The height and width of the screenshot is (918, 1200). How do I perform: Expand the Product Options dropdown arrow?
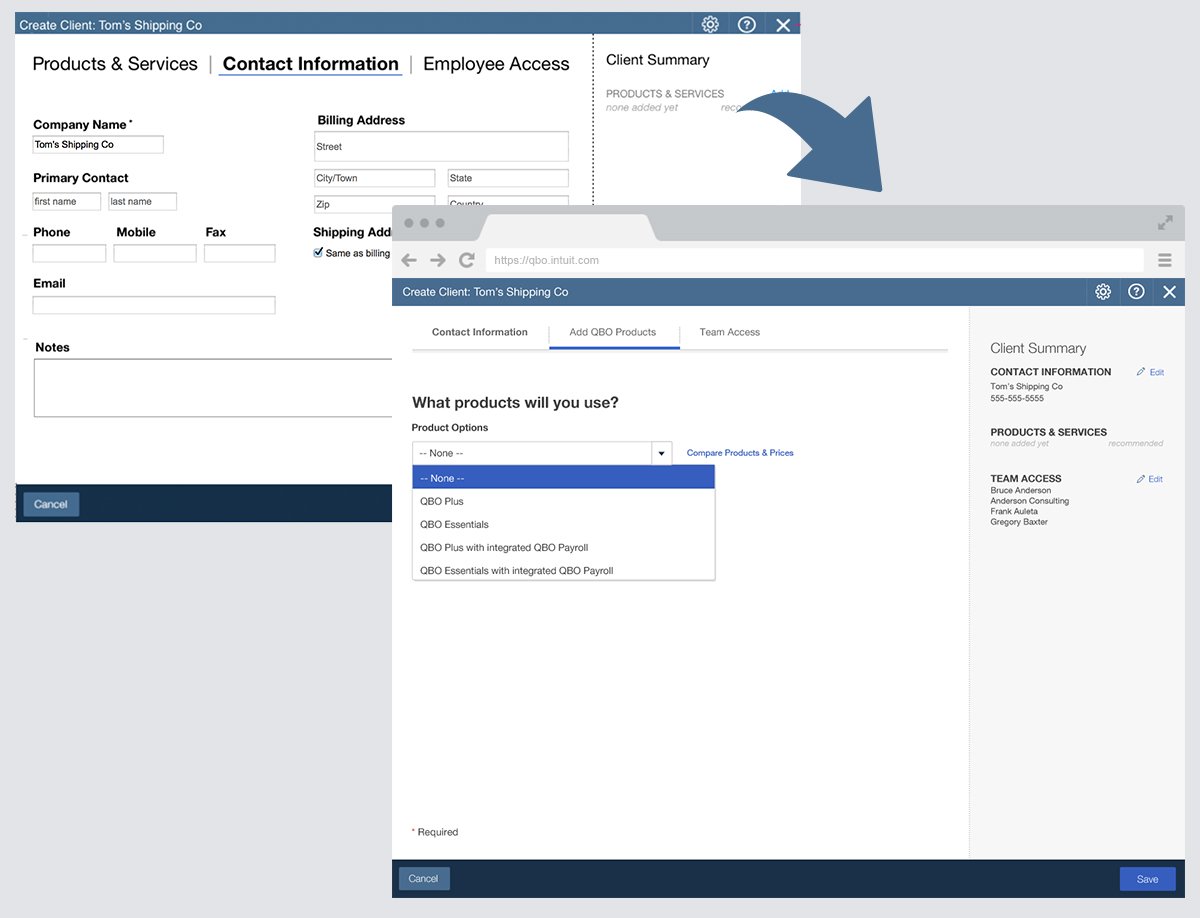tap(661, 454)
